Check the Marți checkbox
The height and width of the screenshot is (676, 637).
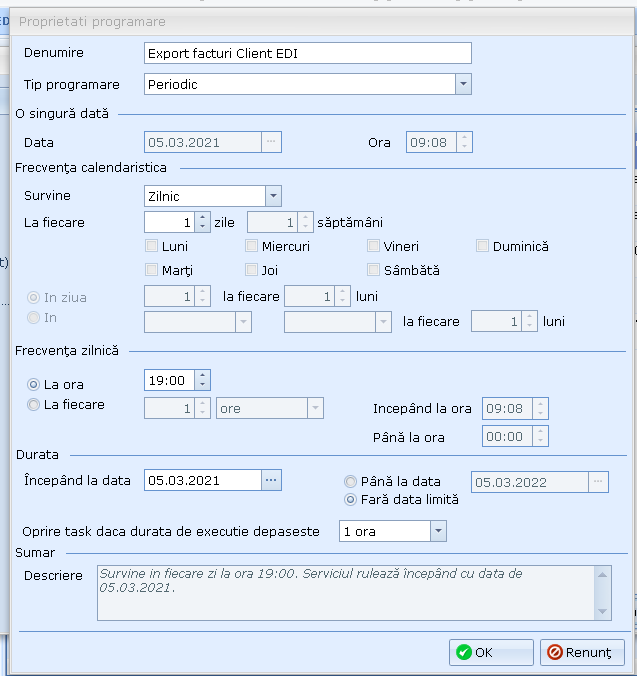click(152, 270)
